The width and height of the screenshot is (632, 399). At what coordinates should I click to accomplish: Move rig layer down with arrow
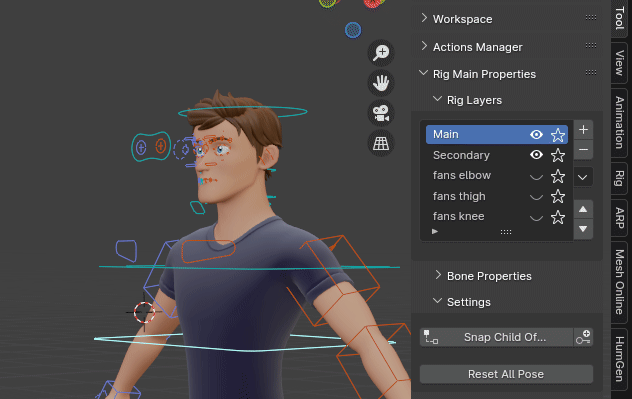(x=583, y=229)
